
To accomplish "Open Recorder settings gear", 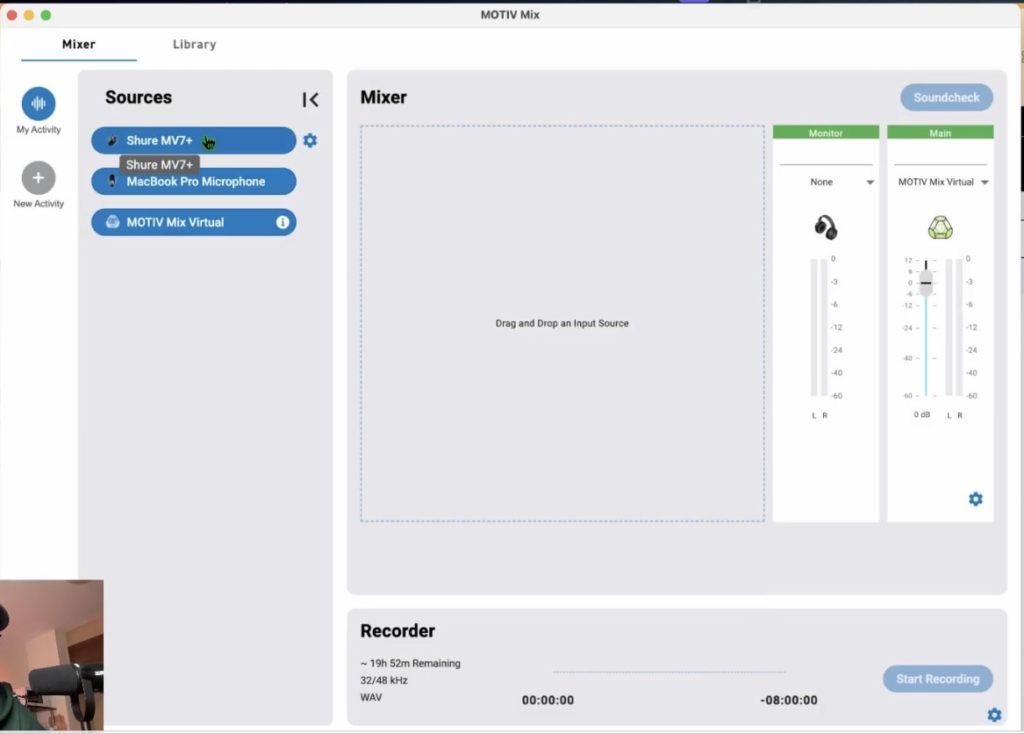I will point(993,714).
